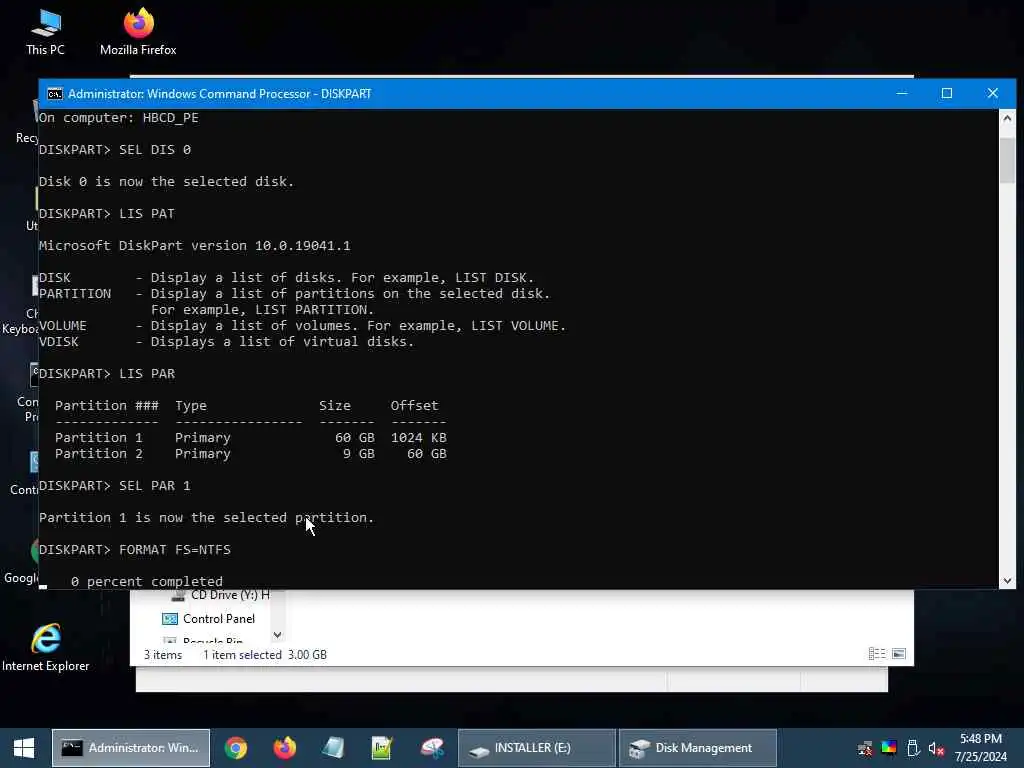Open the green chart taskbar application
The height and width of the screenshot is (768, 1024).
382,748
